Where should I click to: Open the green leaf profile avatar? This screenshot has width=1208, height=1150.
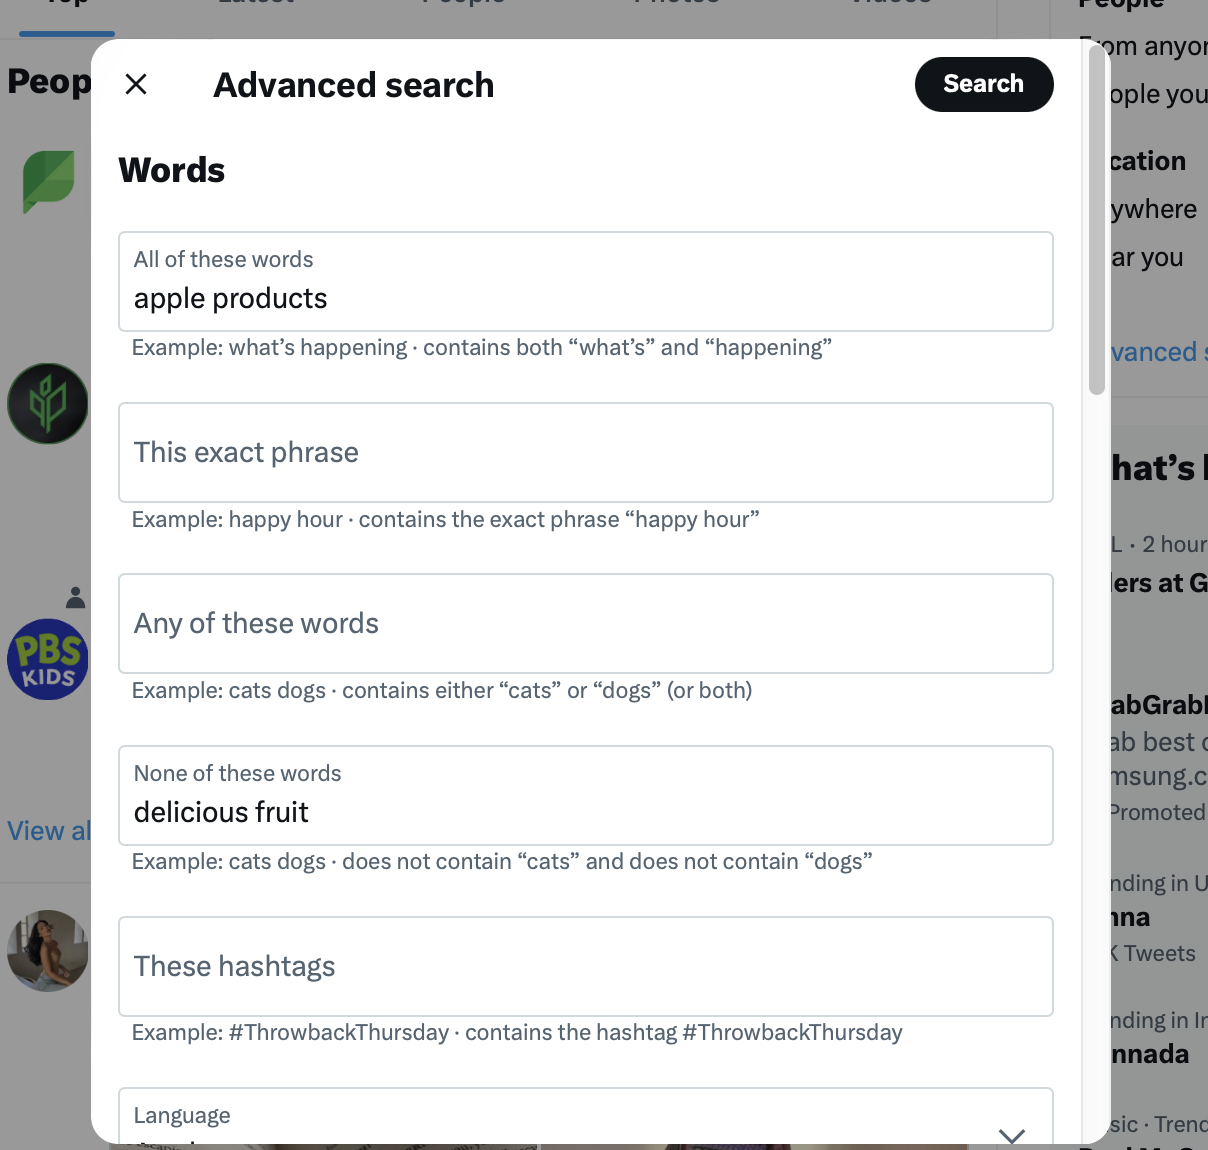48,182
